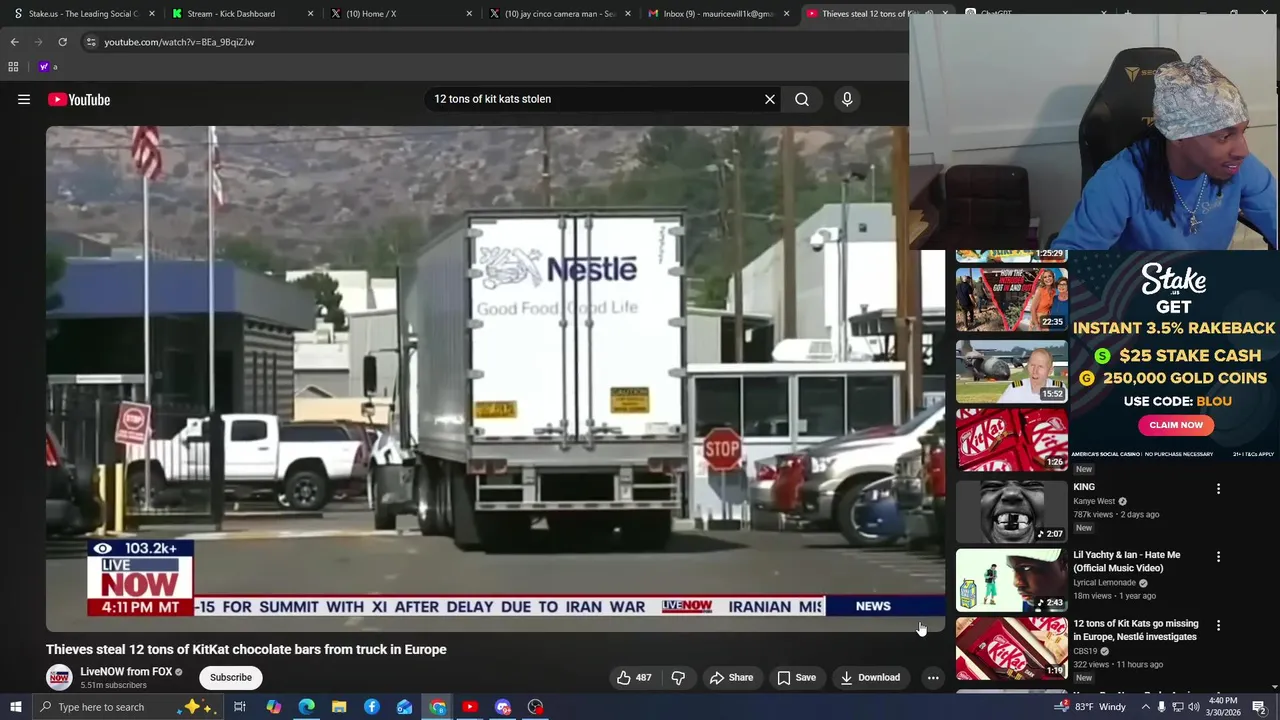
Task: View site information icon in address bar
Action: pyautogui.click(x=91, y=42)
